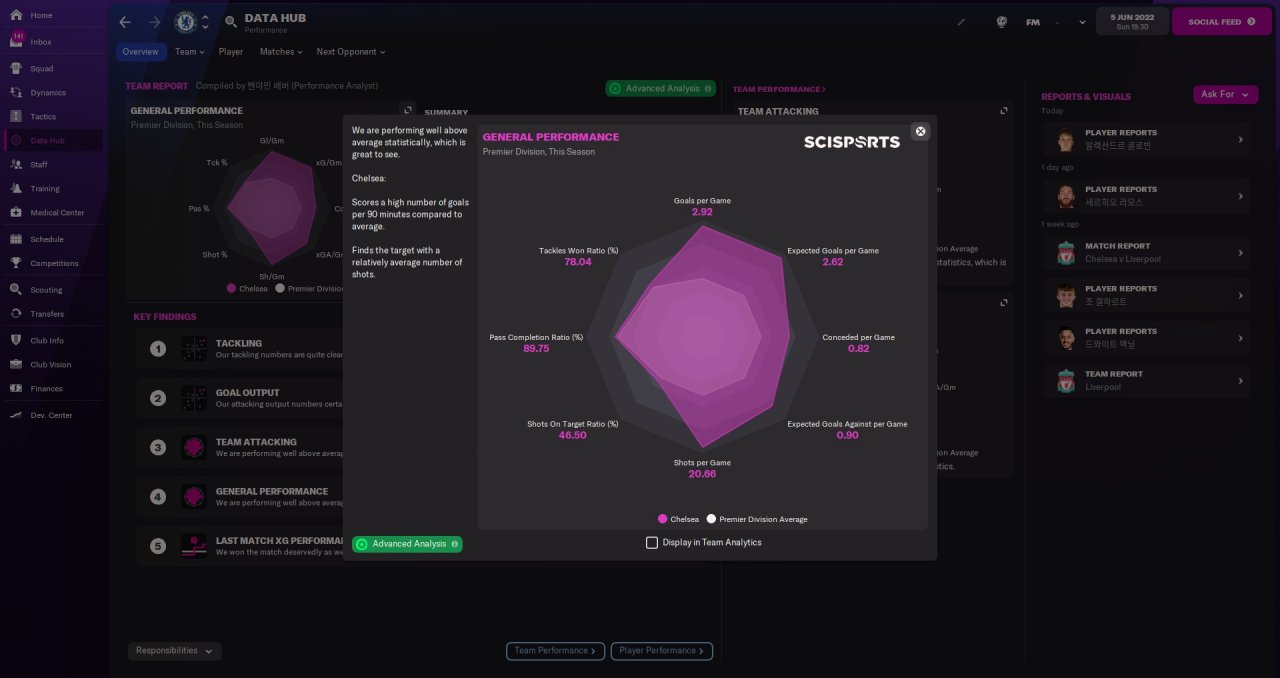The height and width of the screenshot is (678, 1280).
Task: Open Tackling key finding row
Action: tap(241, 348)
